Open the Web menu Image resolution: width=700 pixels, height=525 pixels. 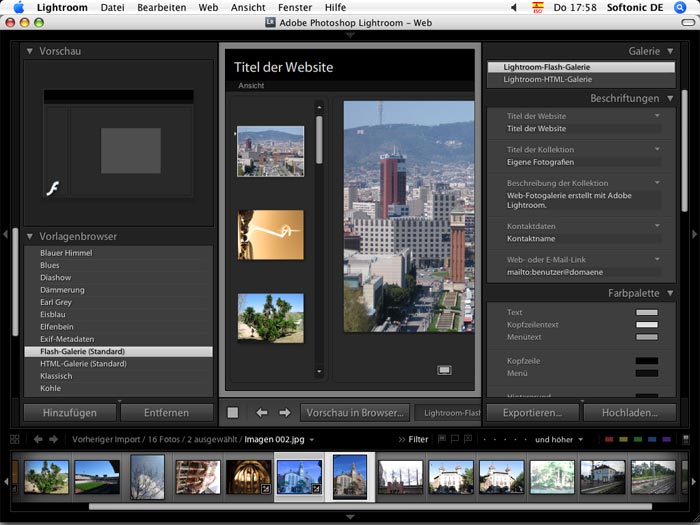208,8
